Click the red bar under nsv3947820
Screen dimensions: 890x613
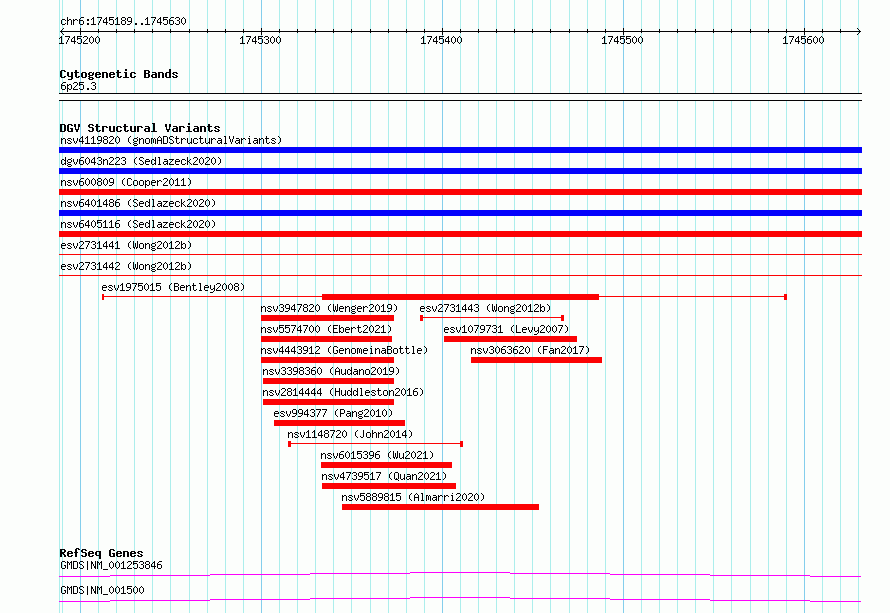point(328,318)
